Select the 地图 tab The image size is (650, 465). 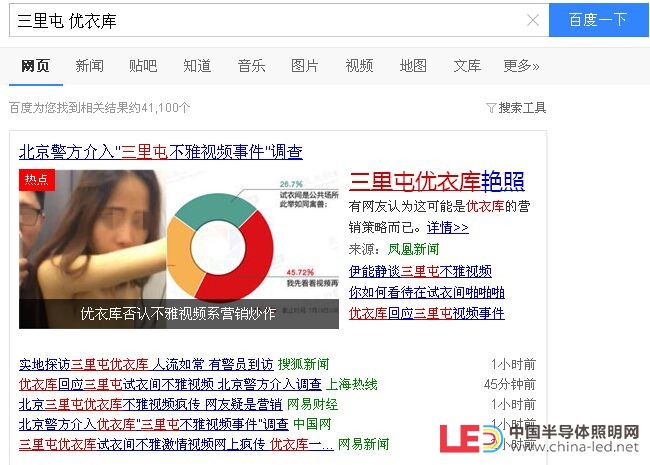413,66
